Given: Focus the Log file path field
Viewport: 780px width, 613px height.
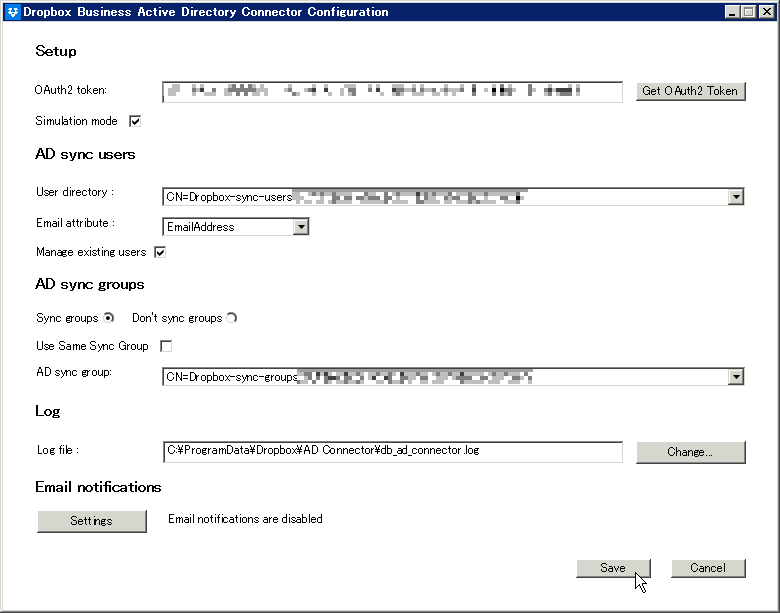Looking at the screenshot, I should click(x=392, y=451).
